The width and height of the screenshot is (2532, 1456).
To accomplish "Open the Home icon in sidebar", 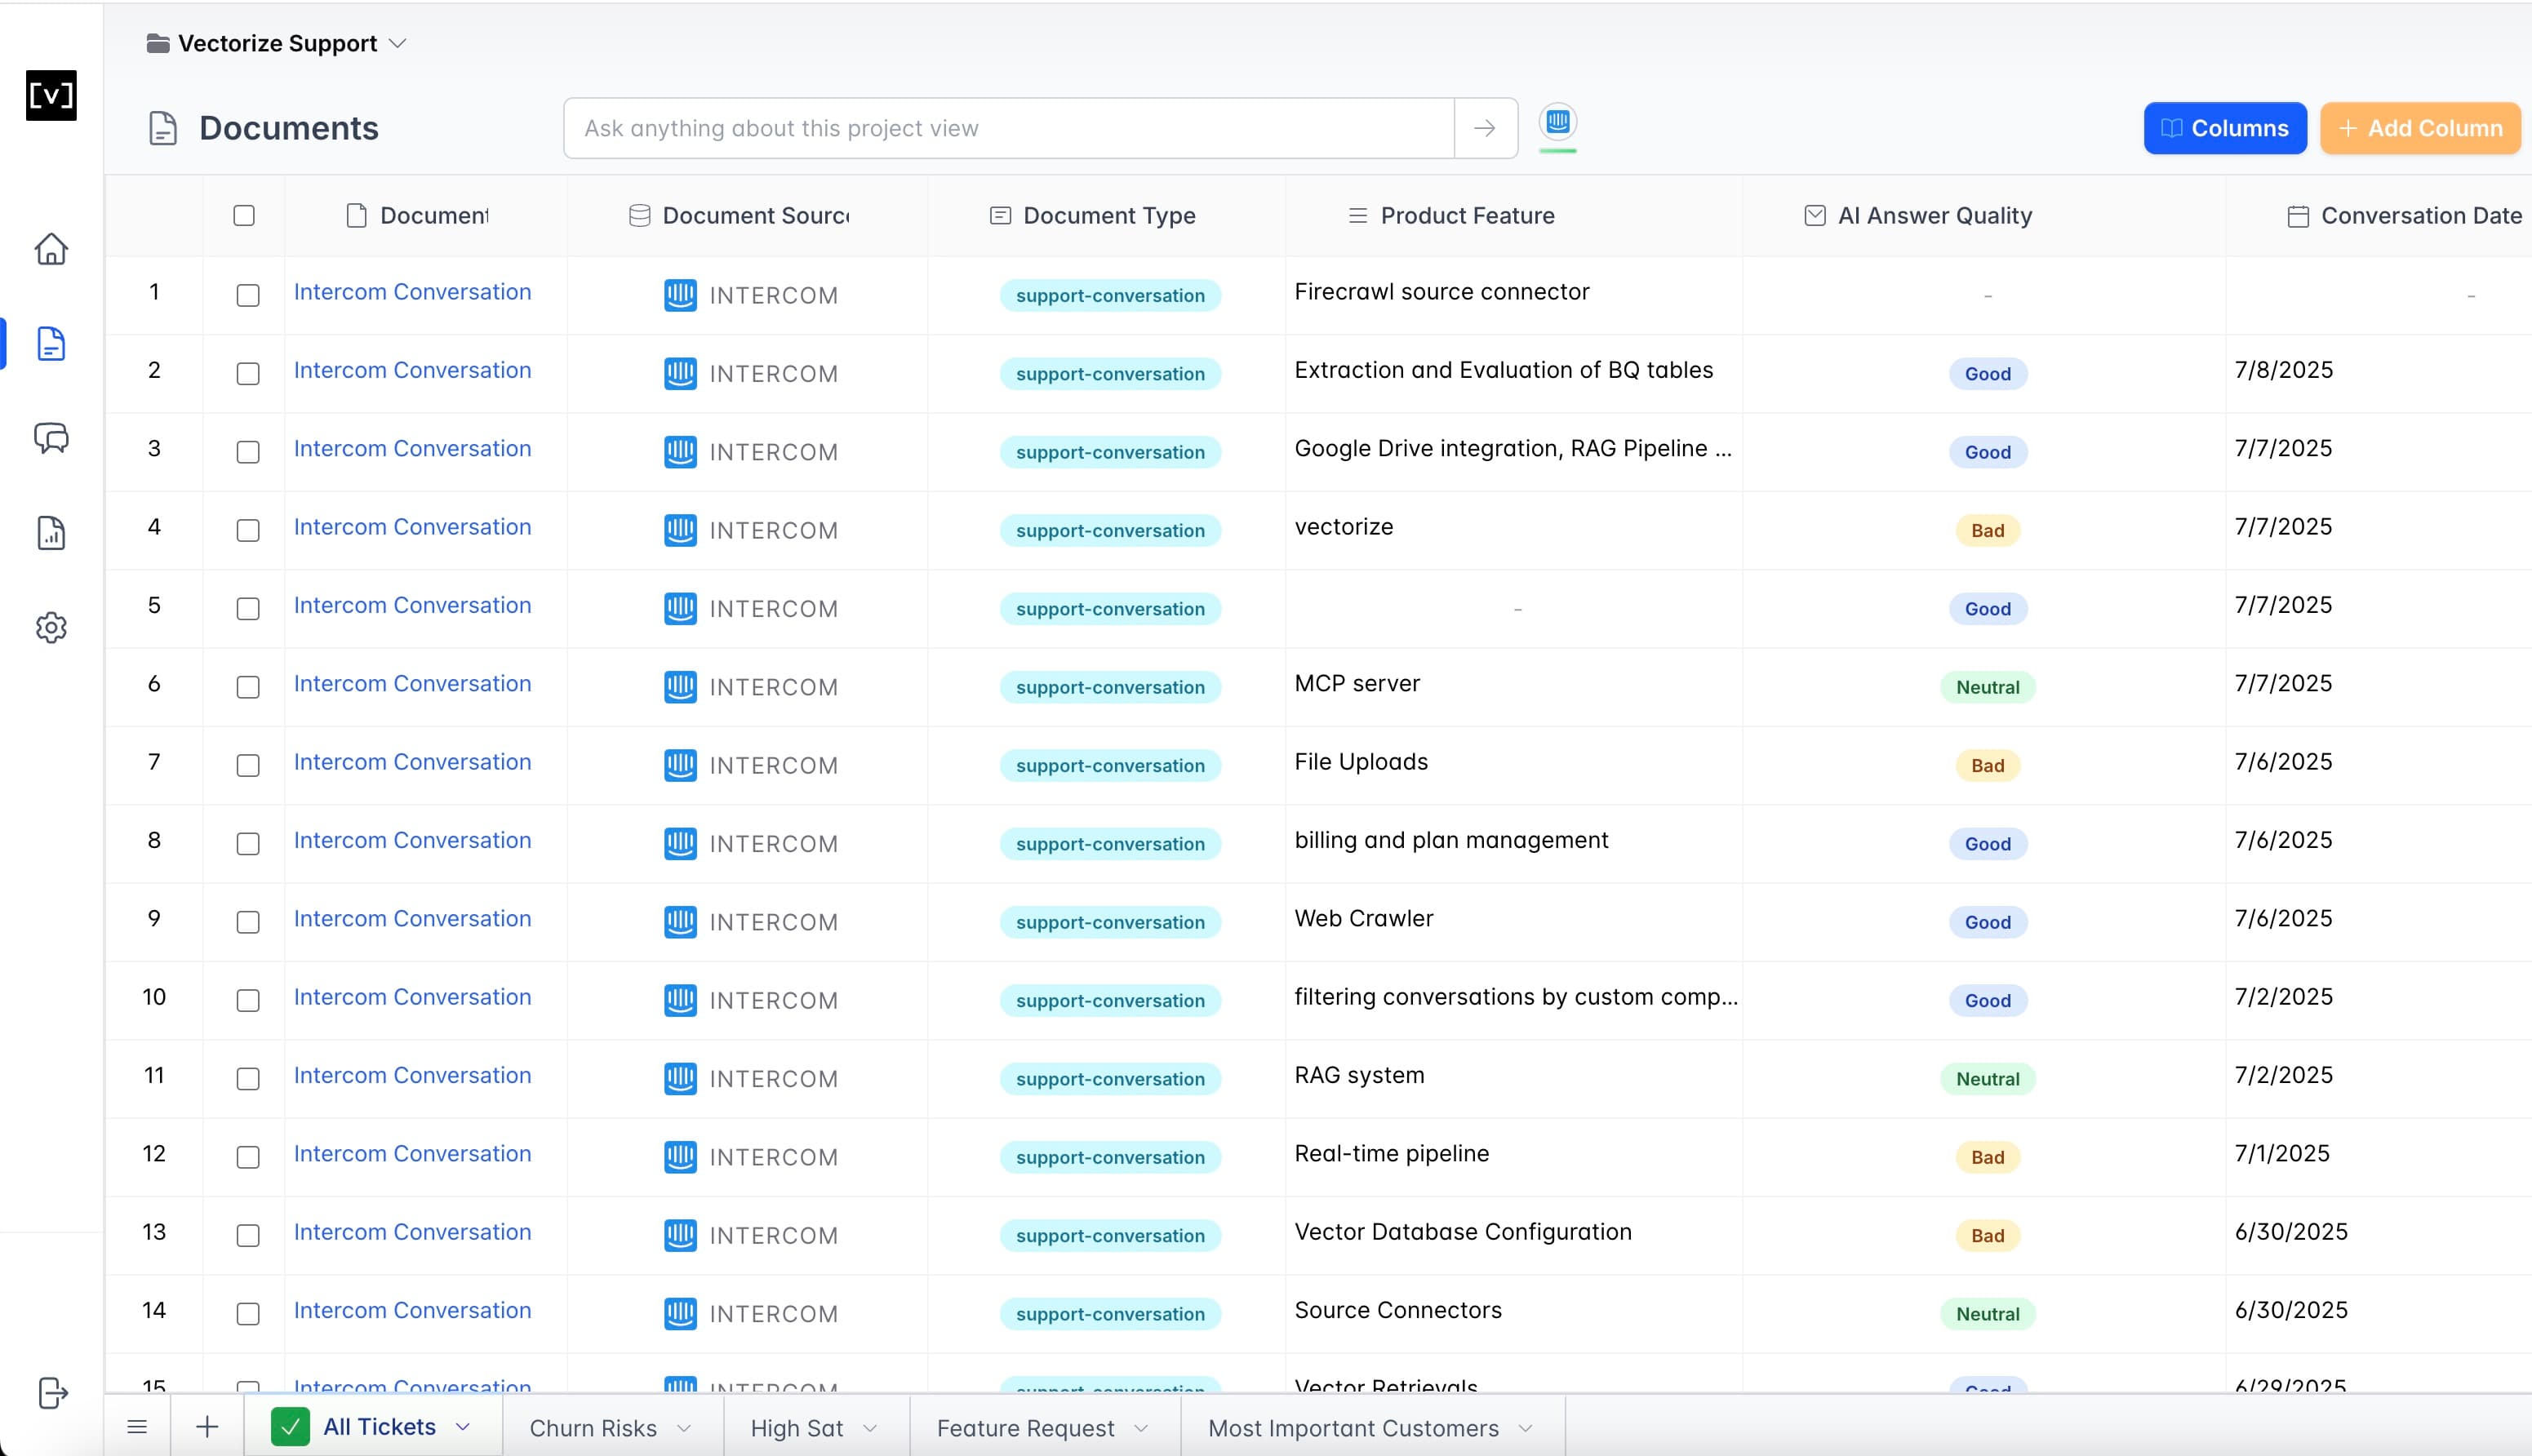I will click(x=51, y=249).
